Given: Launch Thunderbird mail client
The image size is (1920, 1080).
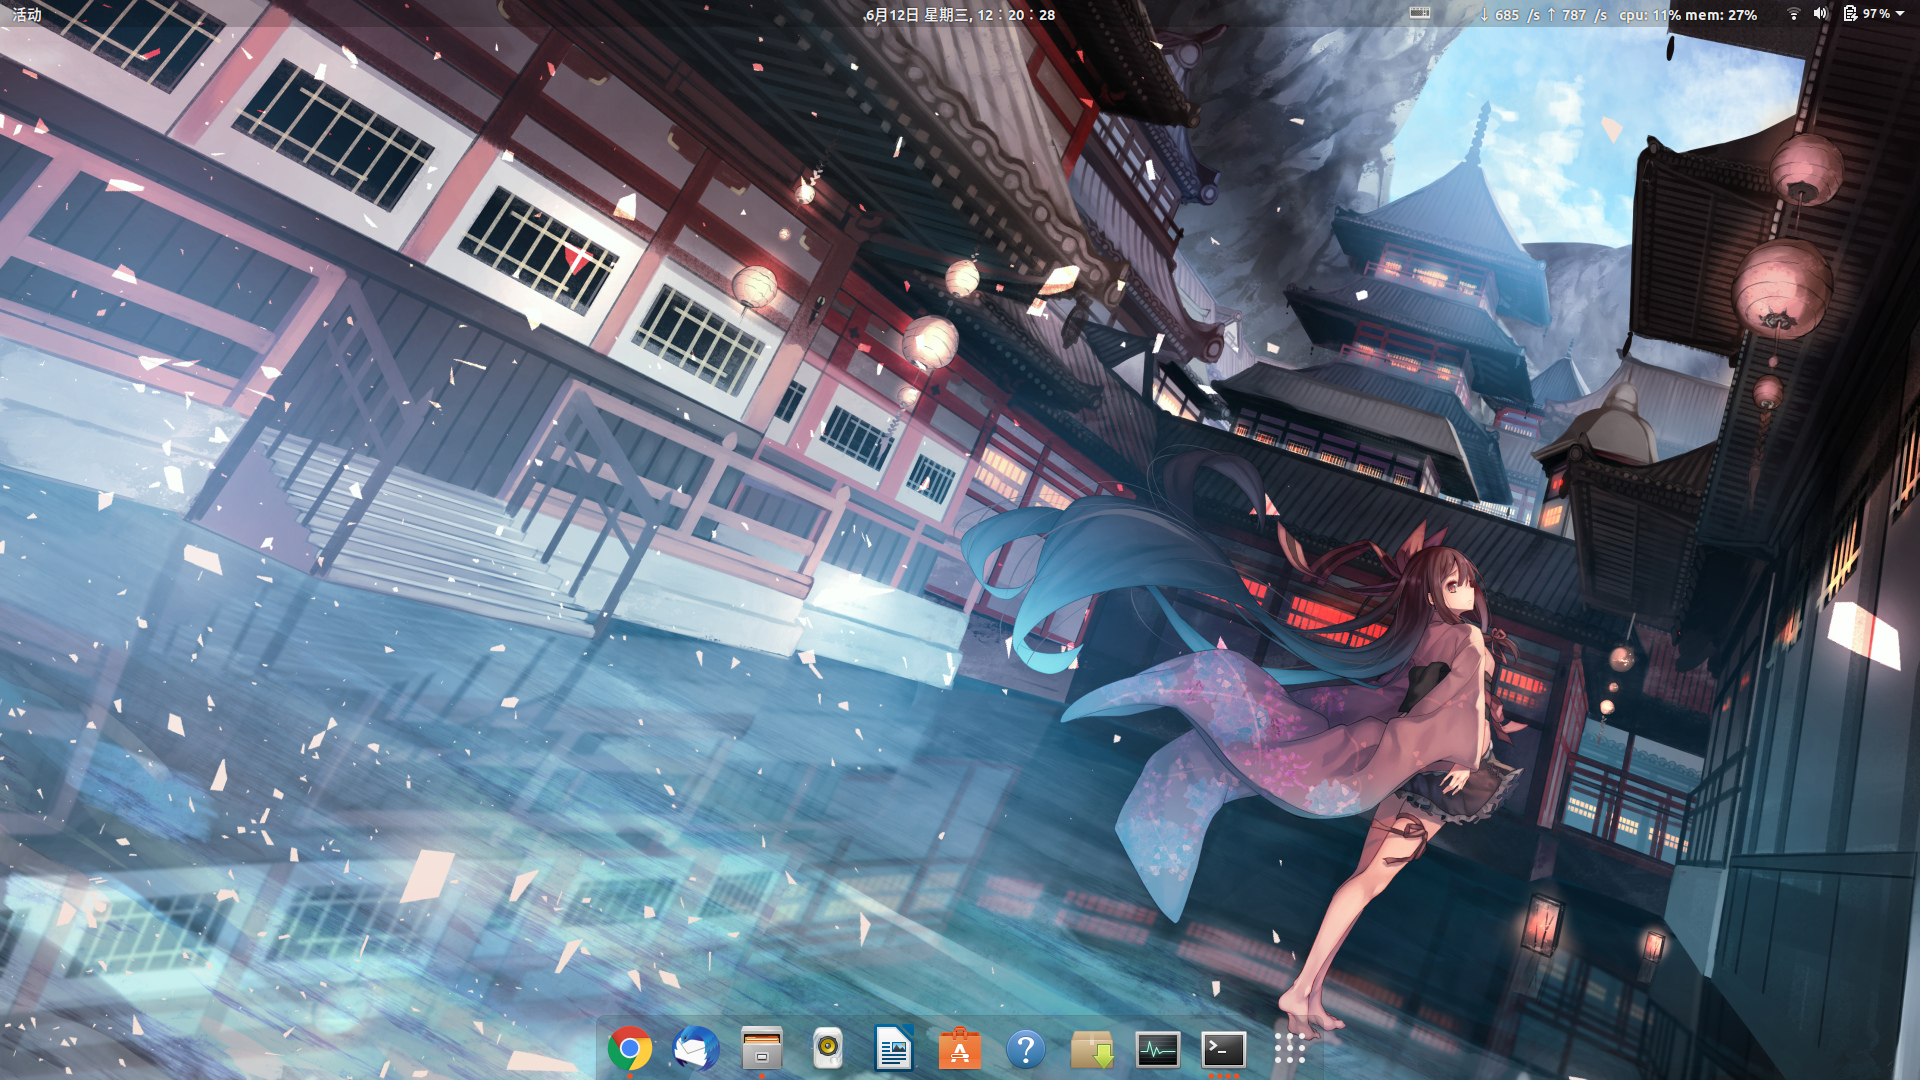Looking at the screenshot, I should pos(696,1049).
